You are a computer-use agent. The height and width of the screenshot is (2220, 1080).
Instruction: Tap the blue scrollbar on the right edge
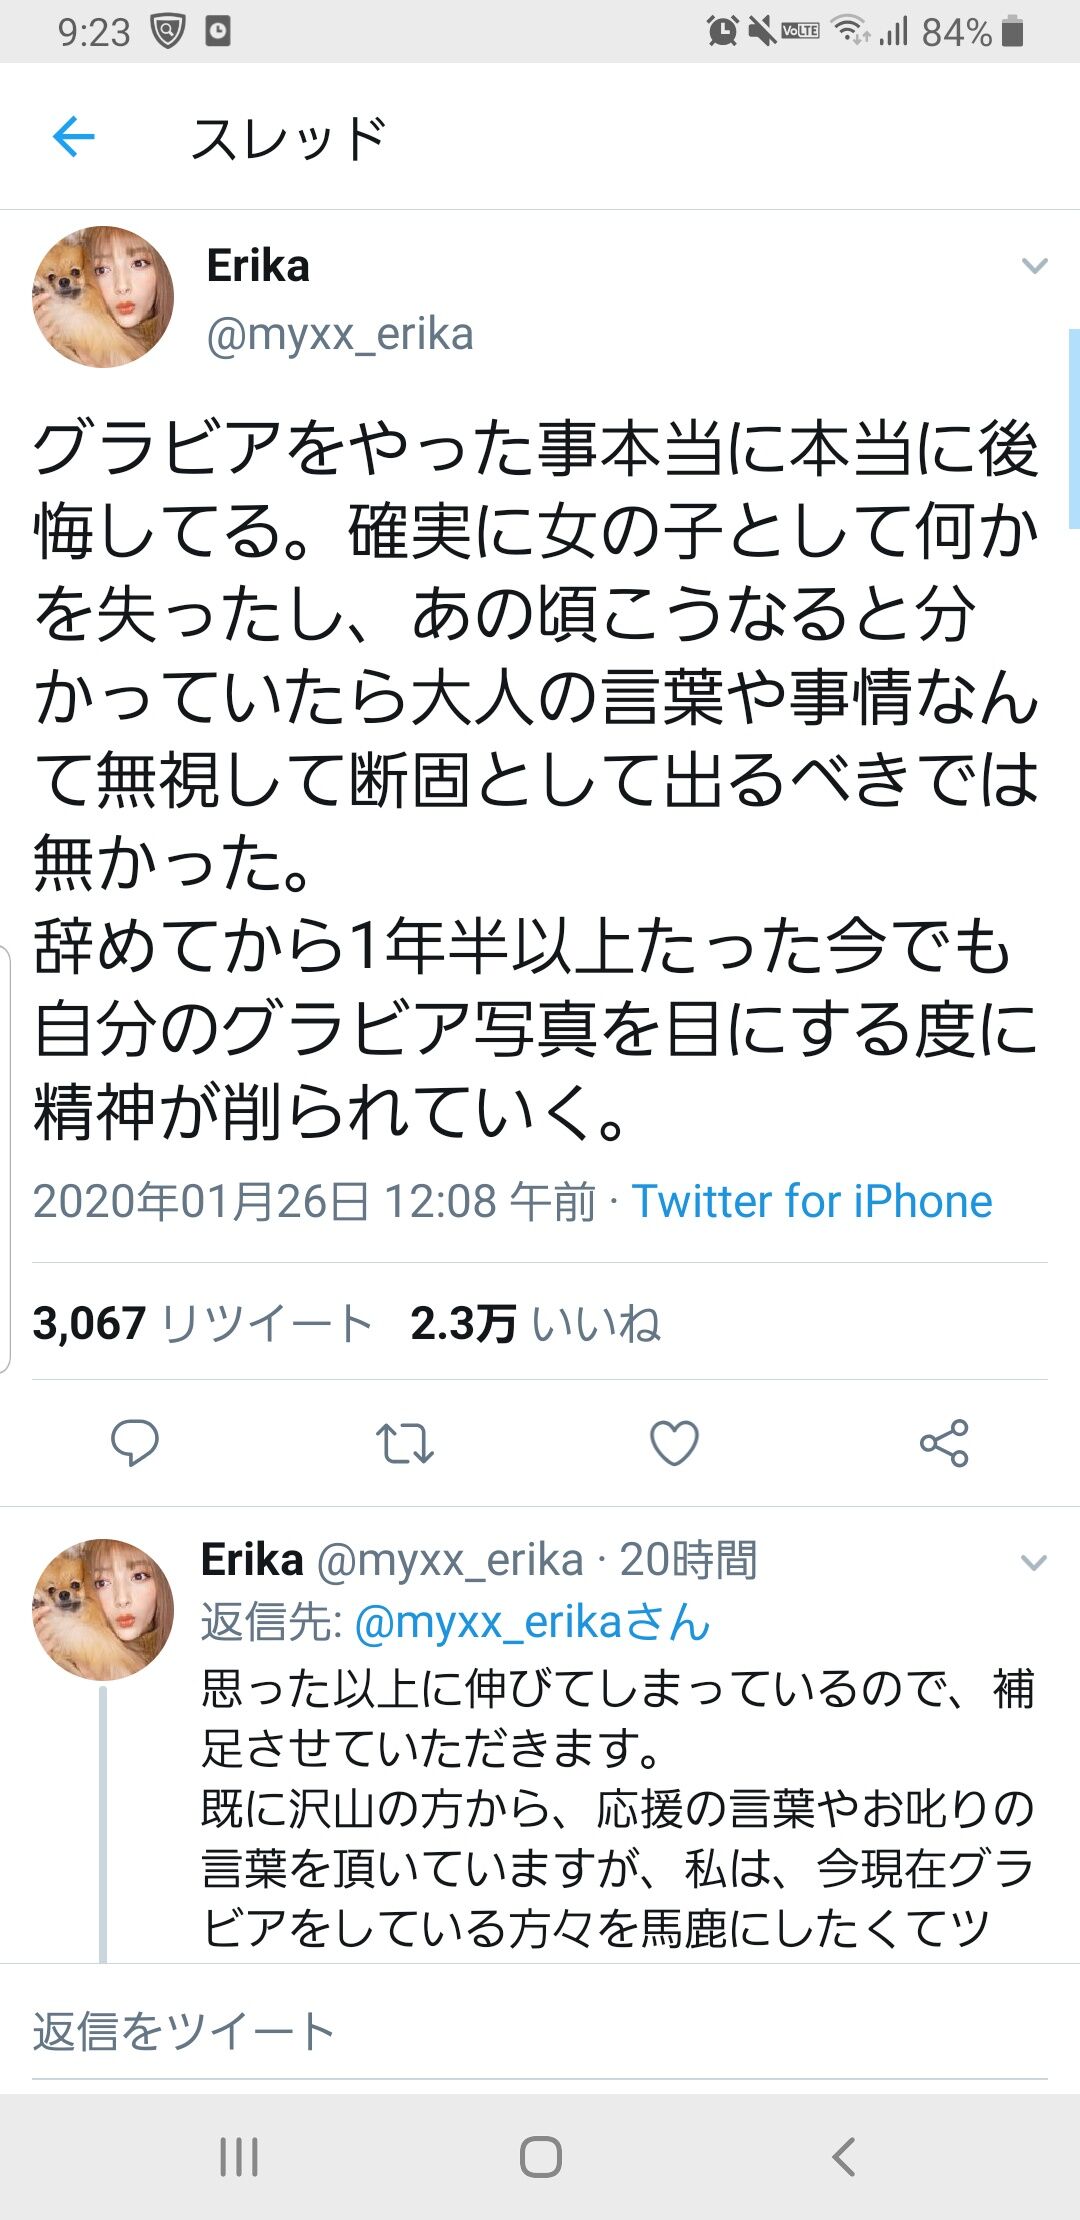click(1074, 428)
